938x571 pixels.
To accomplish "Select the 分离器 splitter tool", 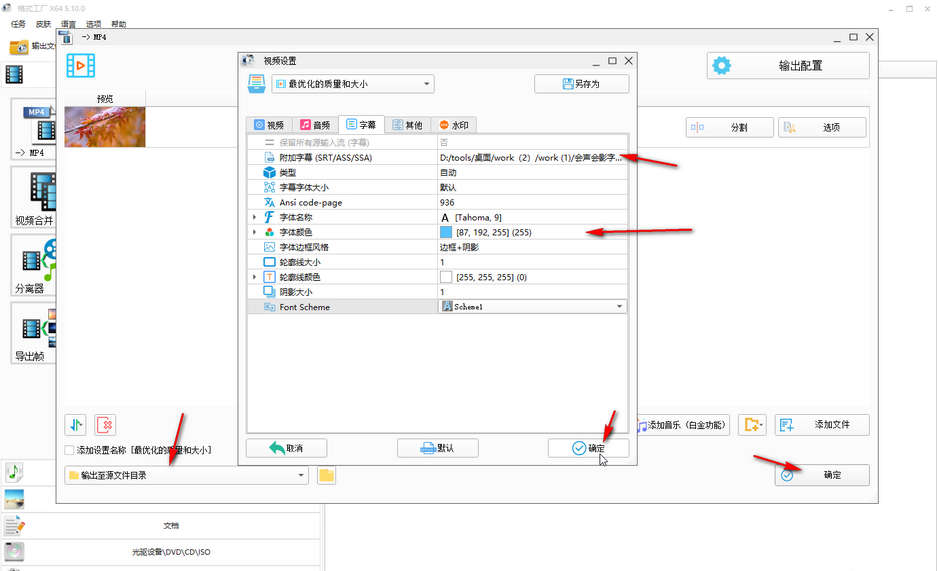I will 34,265.
